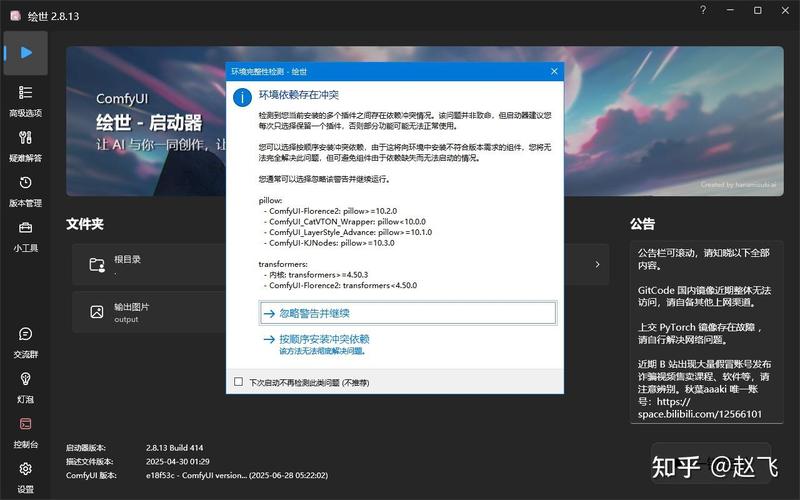
Task: Click launcher version 2.8.13 Build 414
Action: (174, 447)
